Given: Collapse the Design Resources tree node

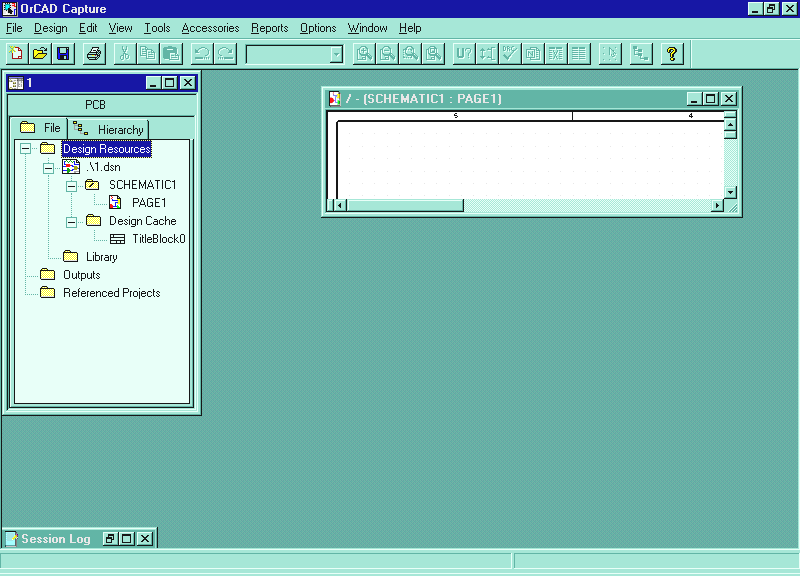Looking at the screenshot, I should click(x=26, y=148).
